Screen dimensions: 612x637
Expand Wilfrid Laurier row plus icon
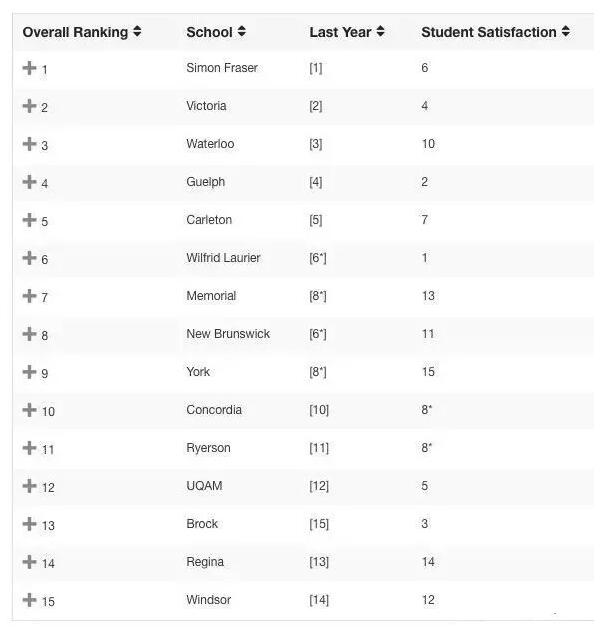[30, 257]
